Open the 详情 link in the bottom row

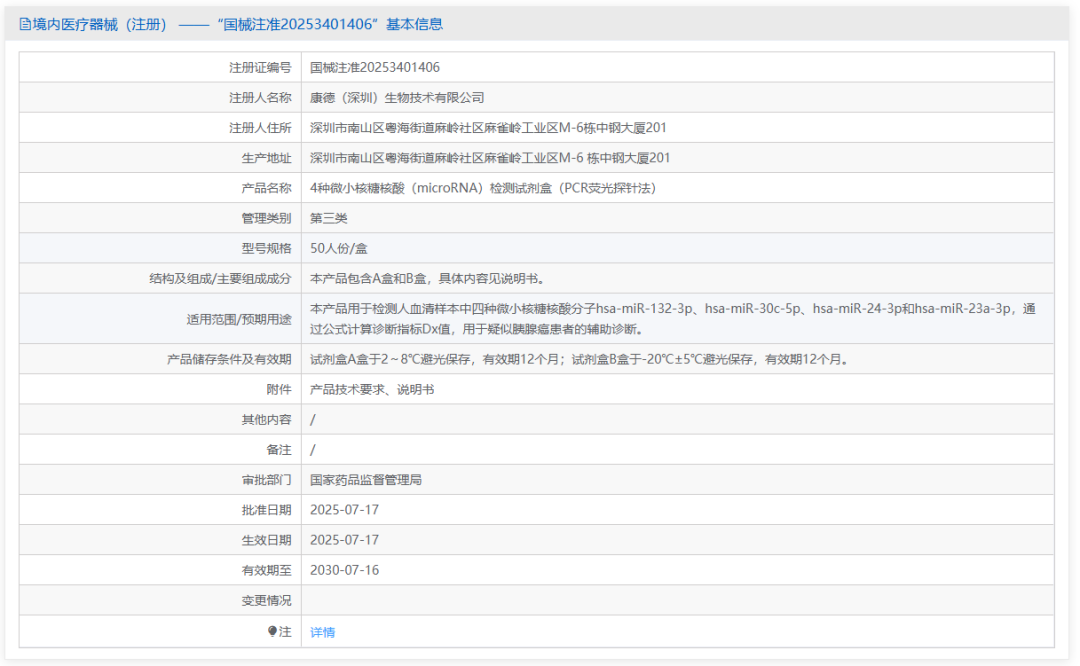click(x=322, y=632)
